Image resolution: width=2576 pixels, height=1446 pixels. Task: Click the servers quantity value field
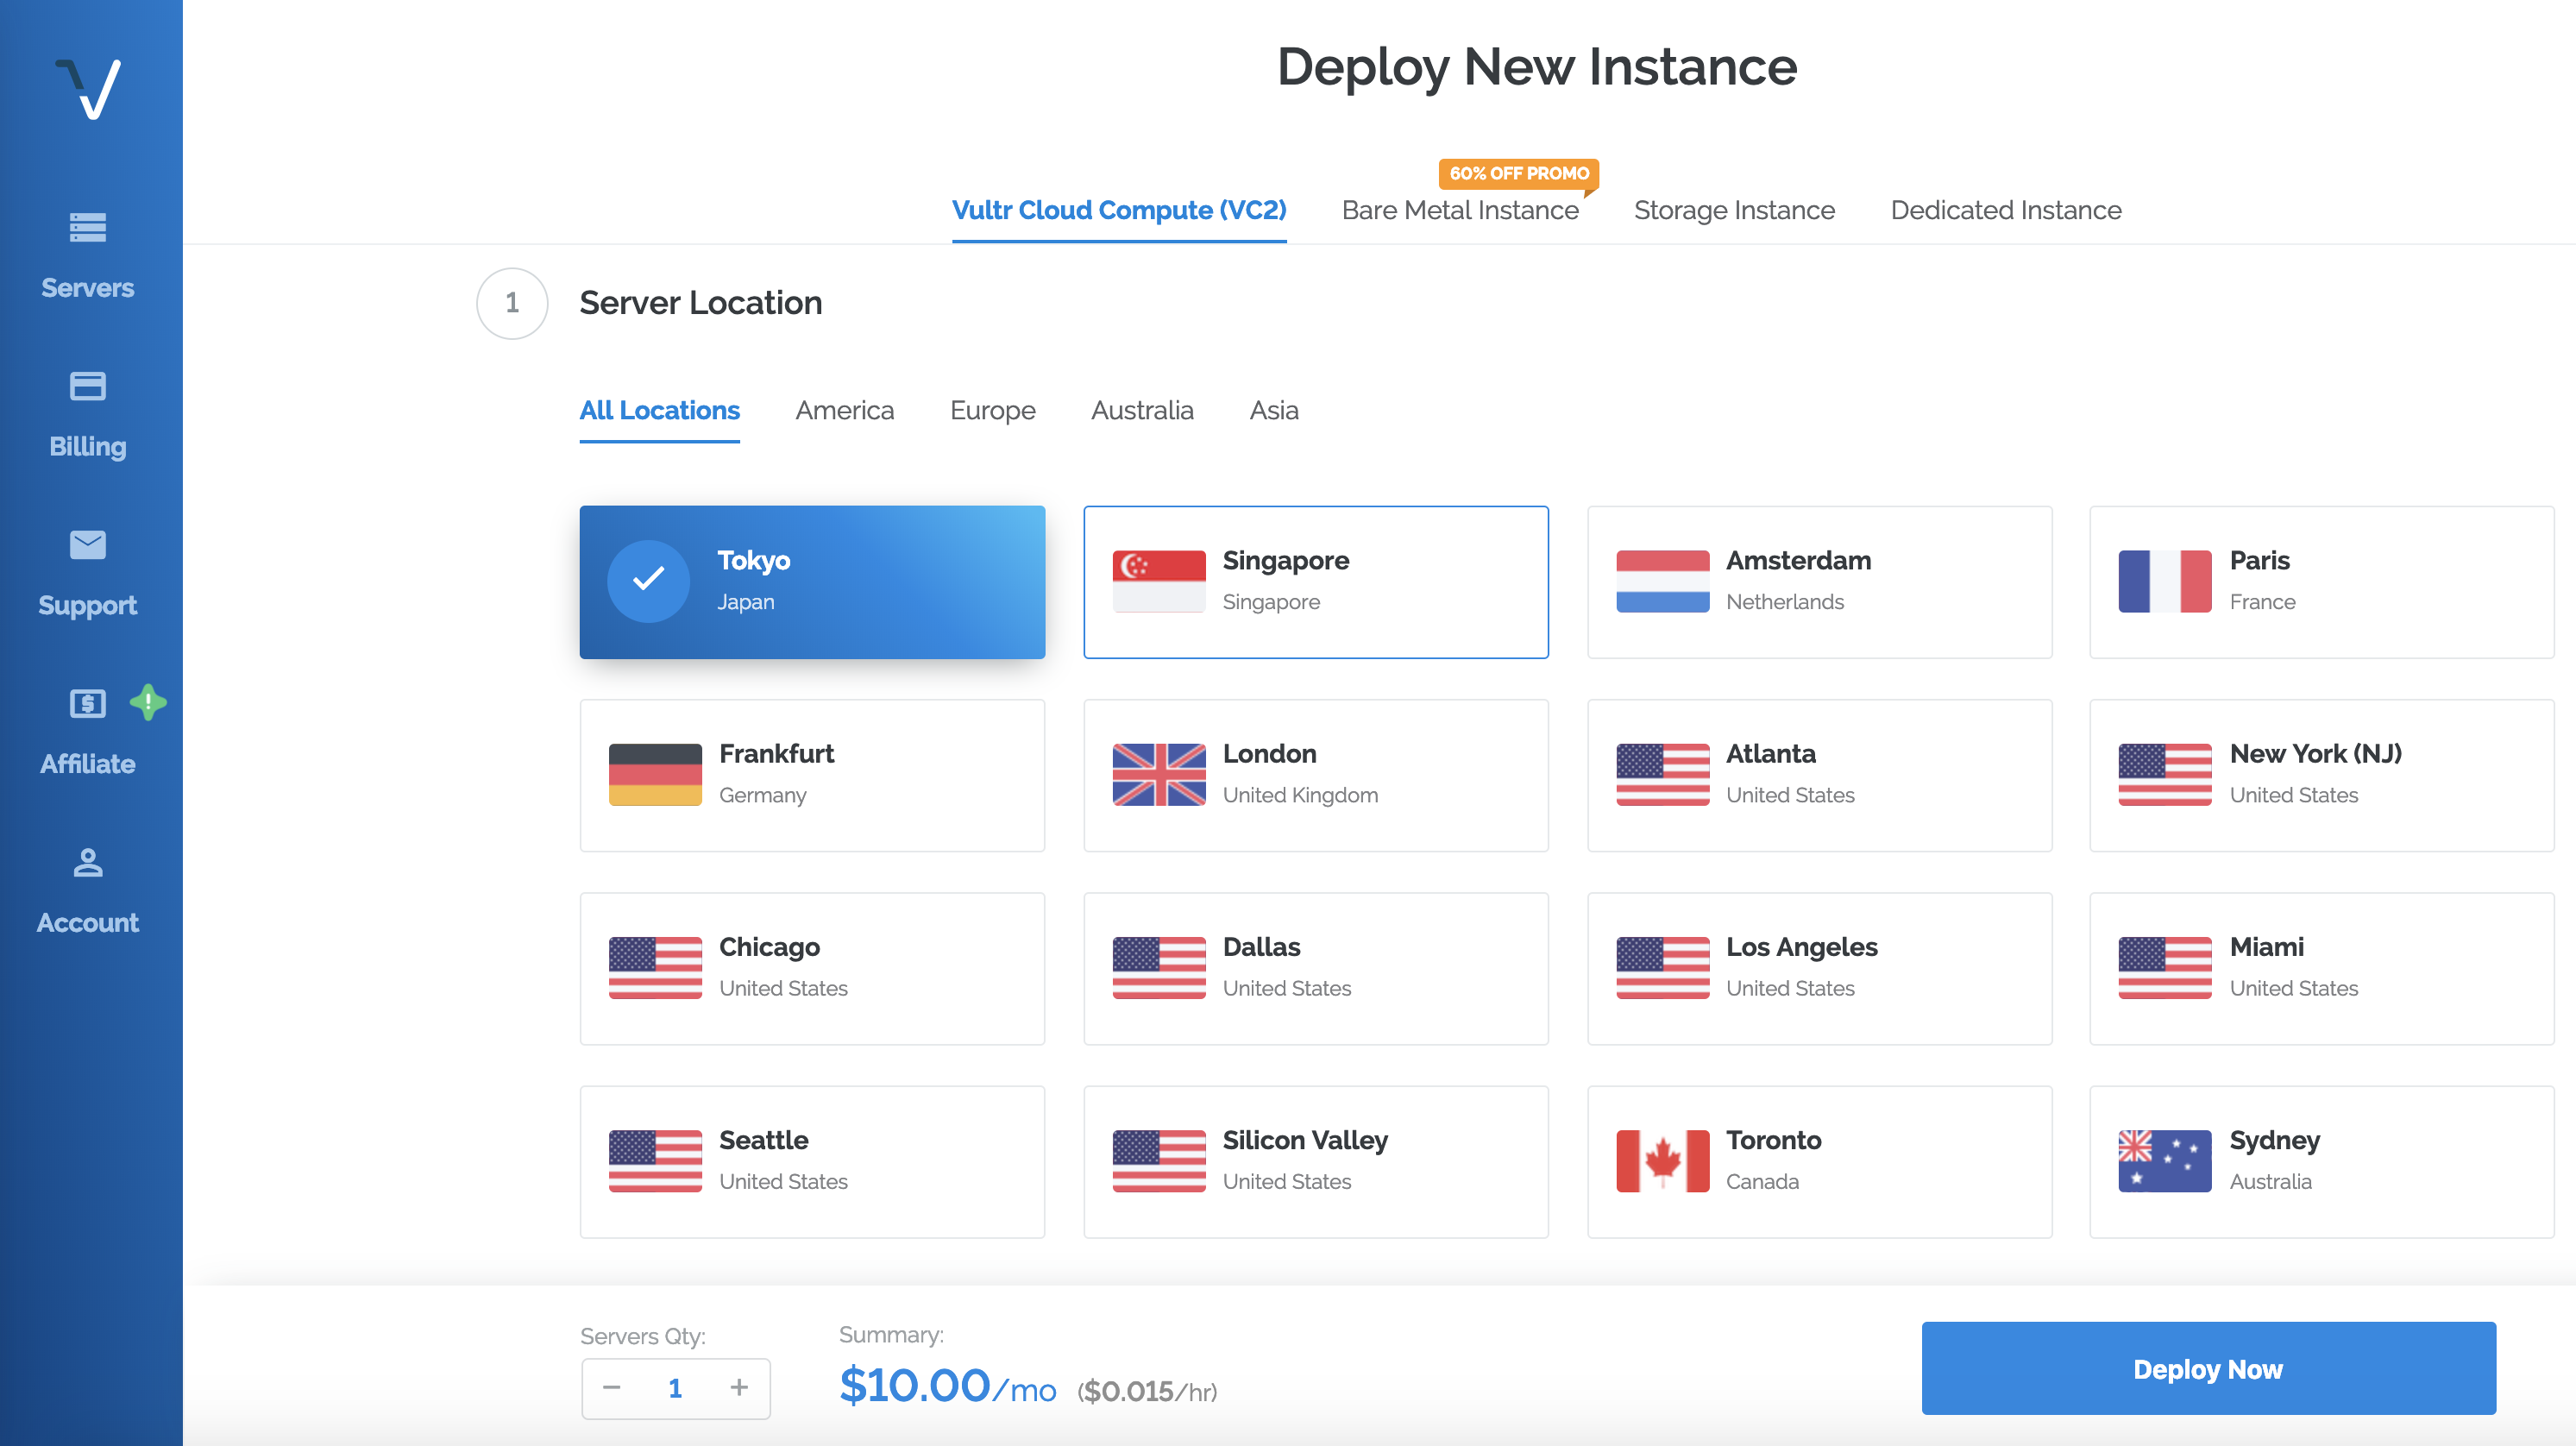click(675, 1388)
